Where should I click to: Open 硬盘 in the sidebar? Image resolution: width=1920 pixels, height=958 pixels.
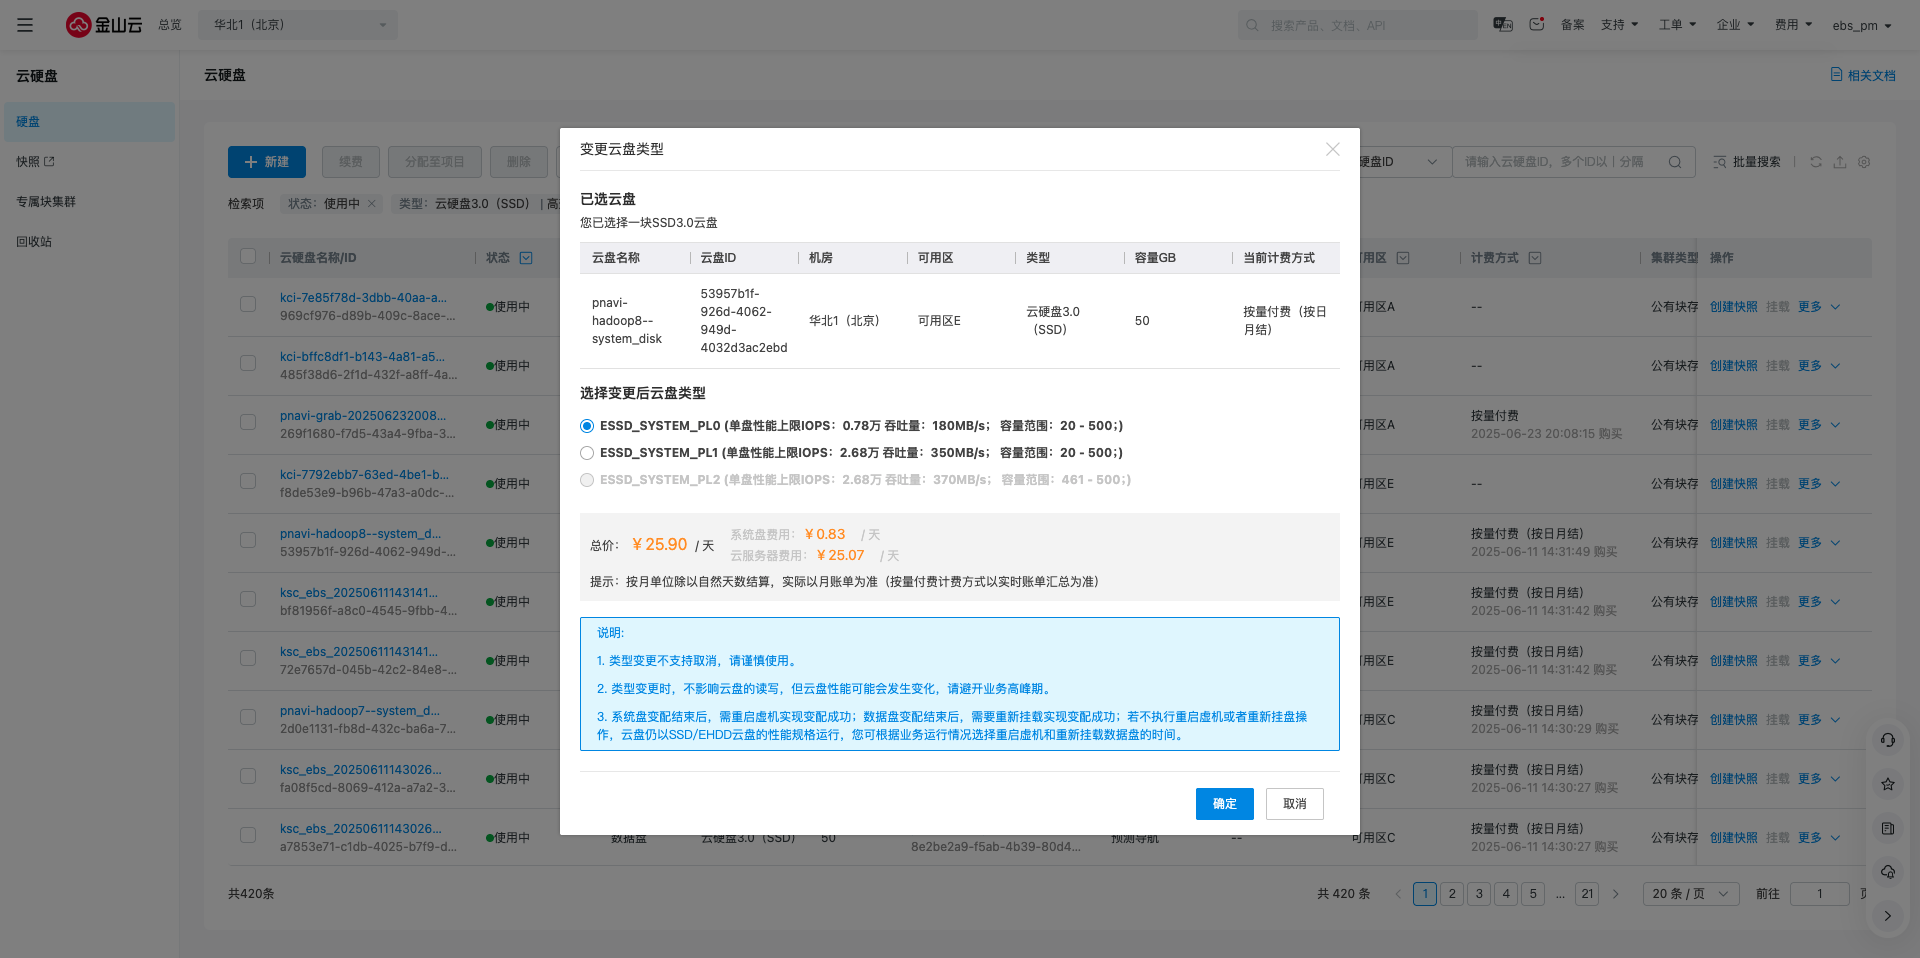89,122
